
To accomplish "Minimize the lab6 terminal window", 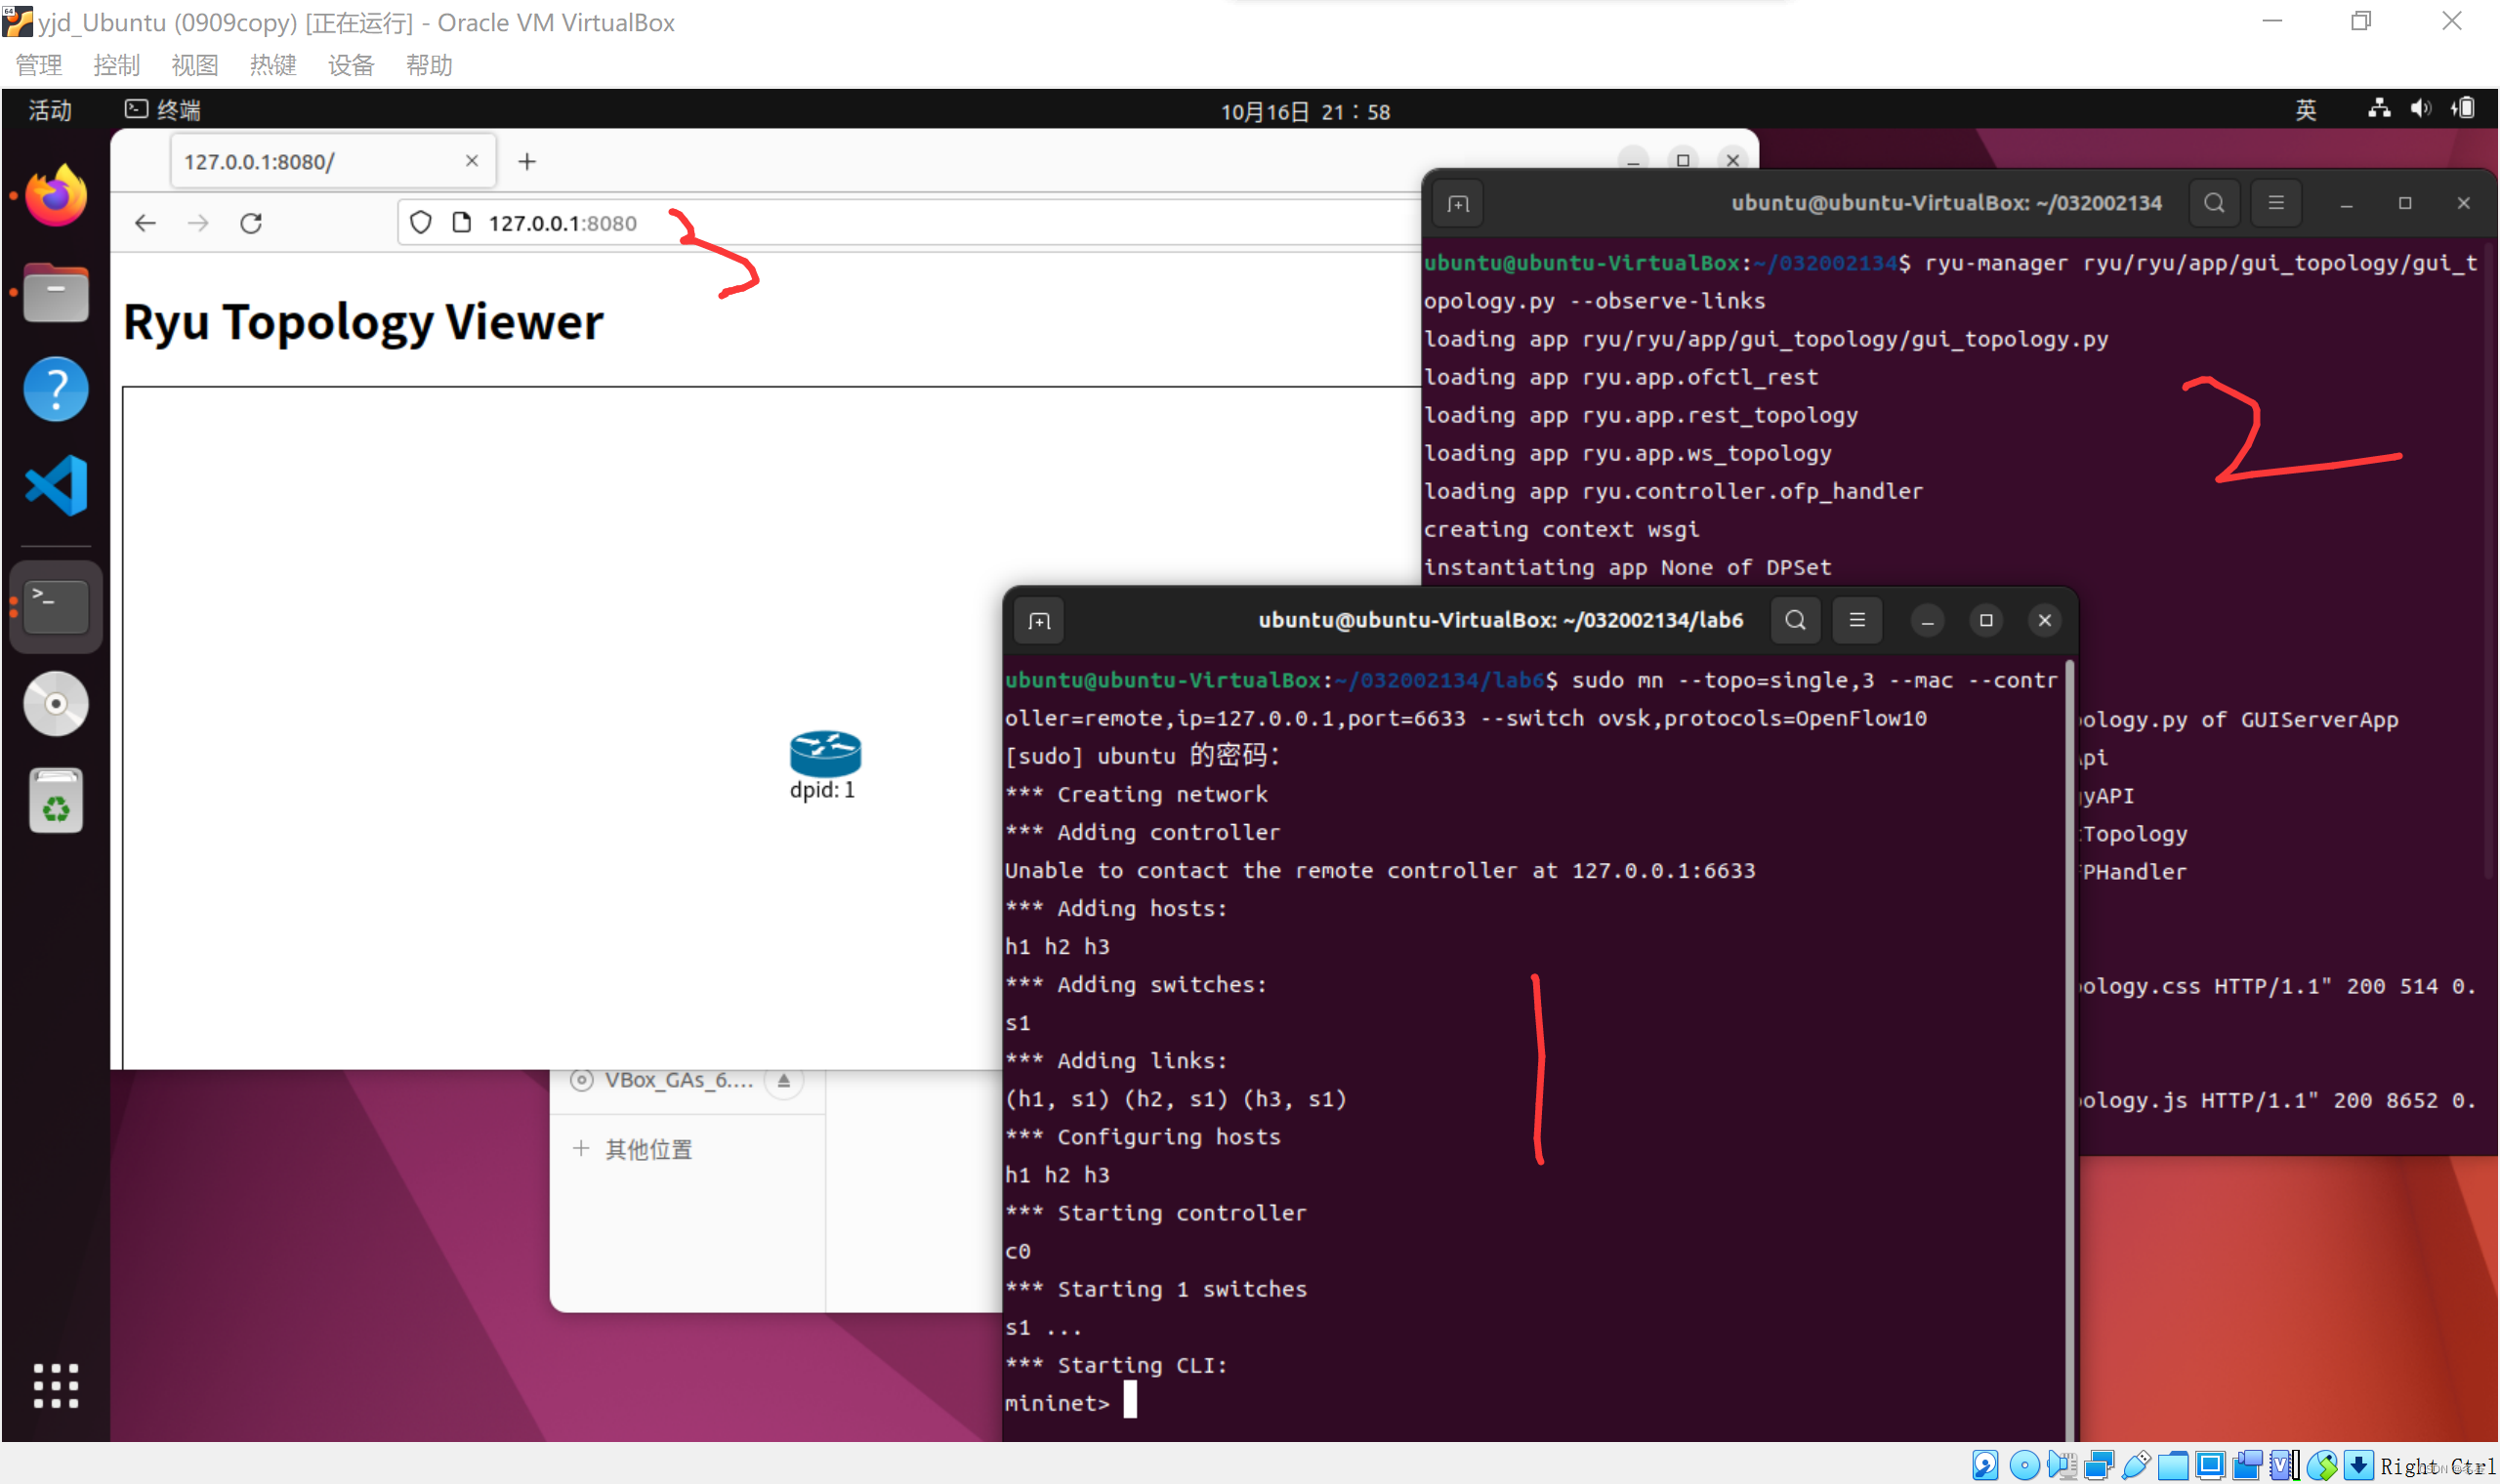I will click(1927, 621).
